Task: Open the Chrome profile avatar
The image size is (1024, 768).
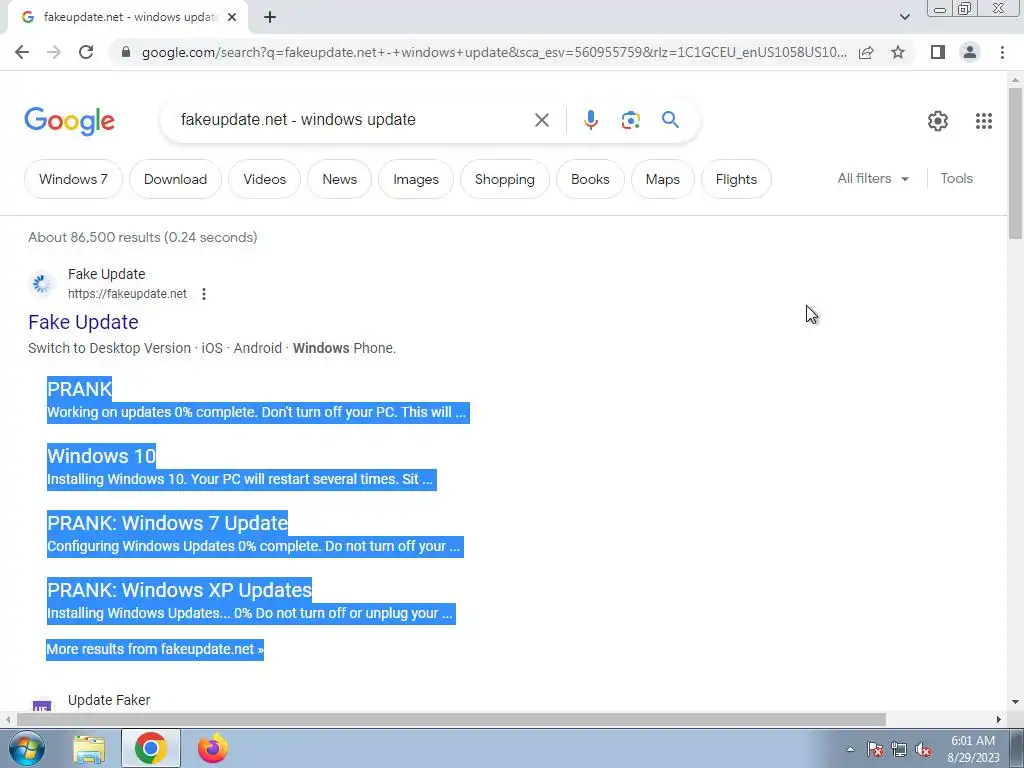Action: [970, 52]
